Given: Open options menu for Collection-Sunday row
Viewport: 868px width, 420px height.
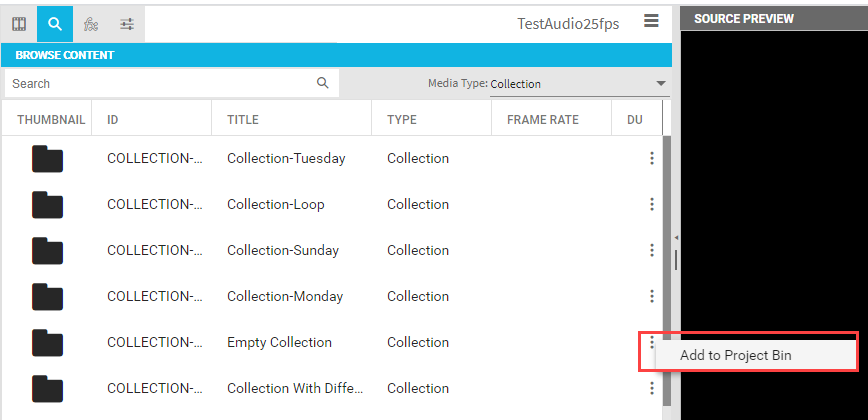Looking at the screenshot, I should pyautogui.click(x=652, y=250).
